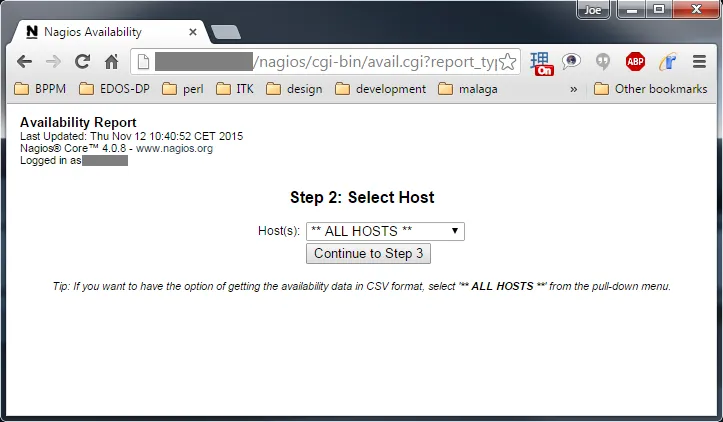Show hidden bookmarks with the chevron
The width and height of the screenshot is (723, 422).
[574, 89]
